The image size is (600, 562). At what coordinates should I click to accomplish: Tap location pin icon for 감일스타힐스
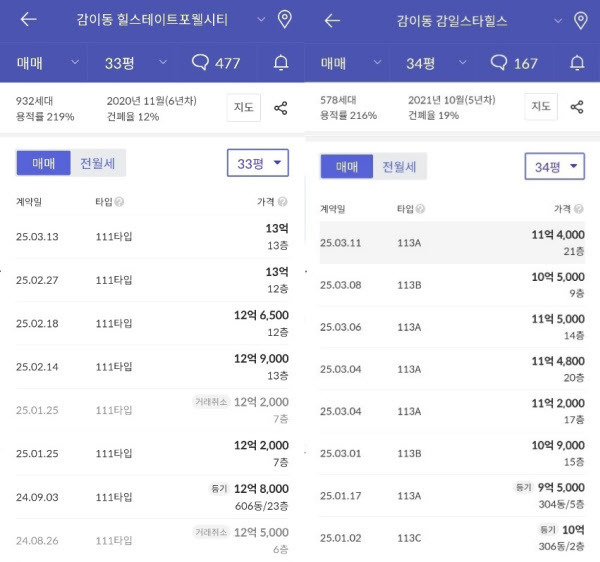(x=580, y=20)
